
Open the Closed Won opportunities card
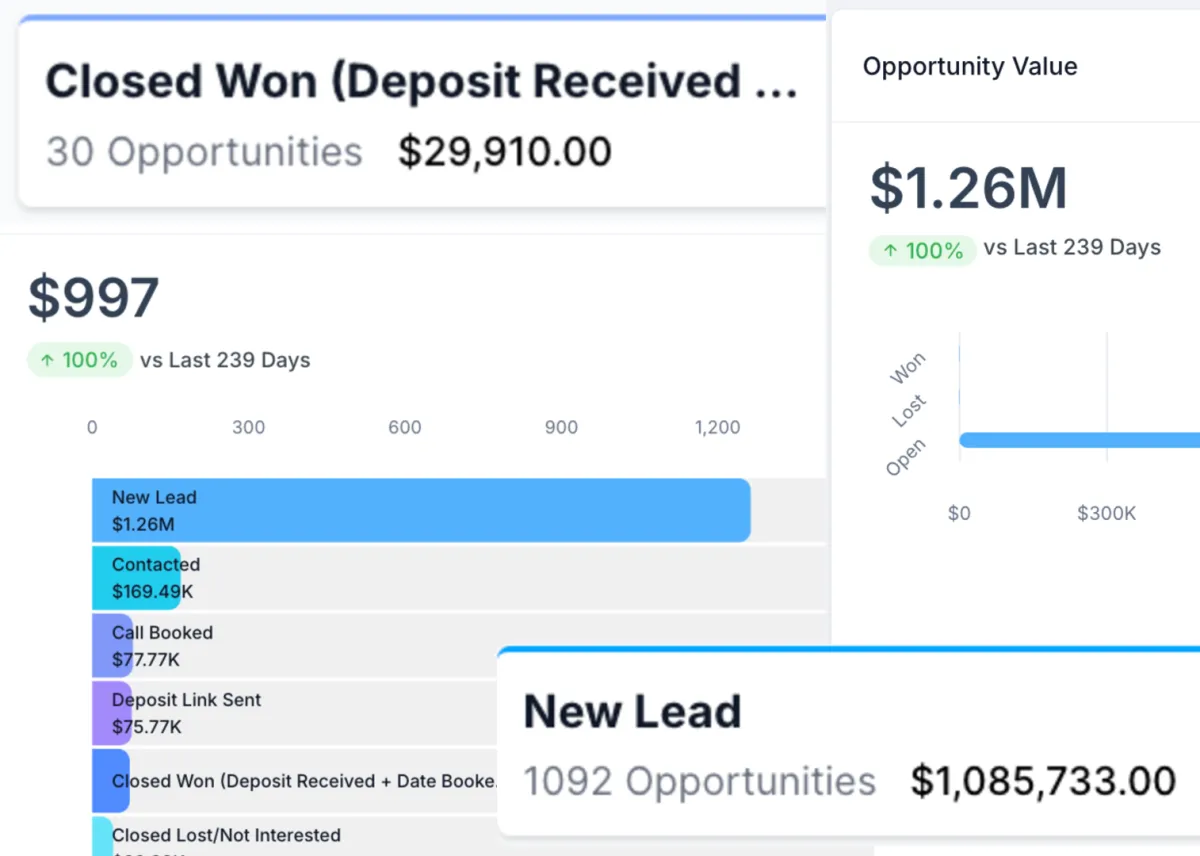pyautogui.click(x=422, y=111)
